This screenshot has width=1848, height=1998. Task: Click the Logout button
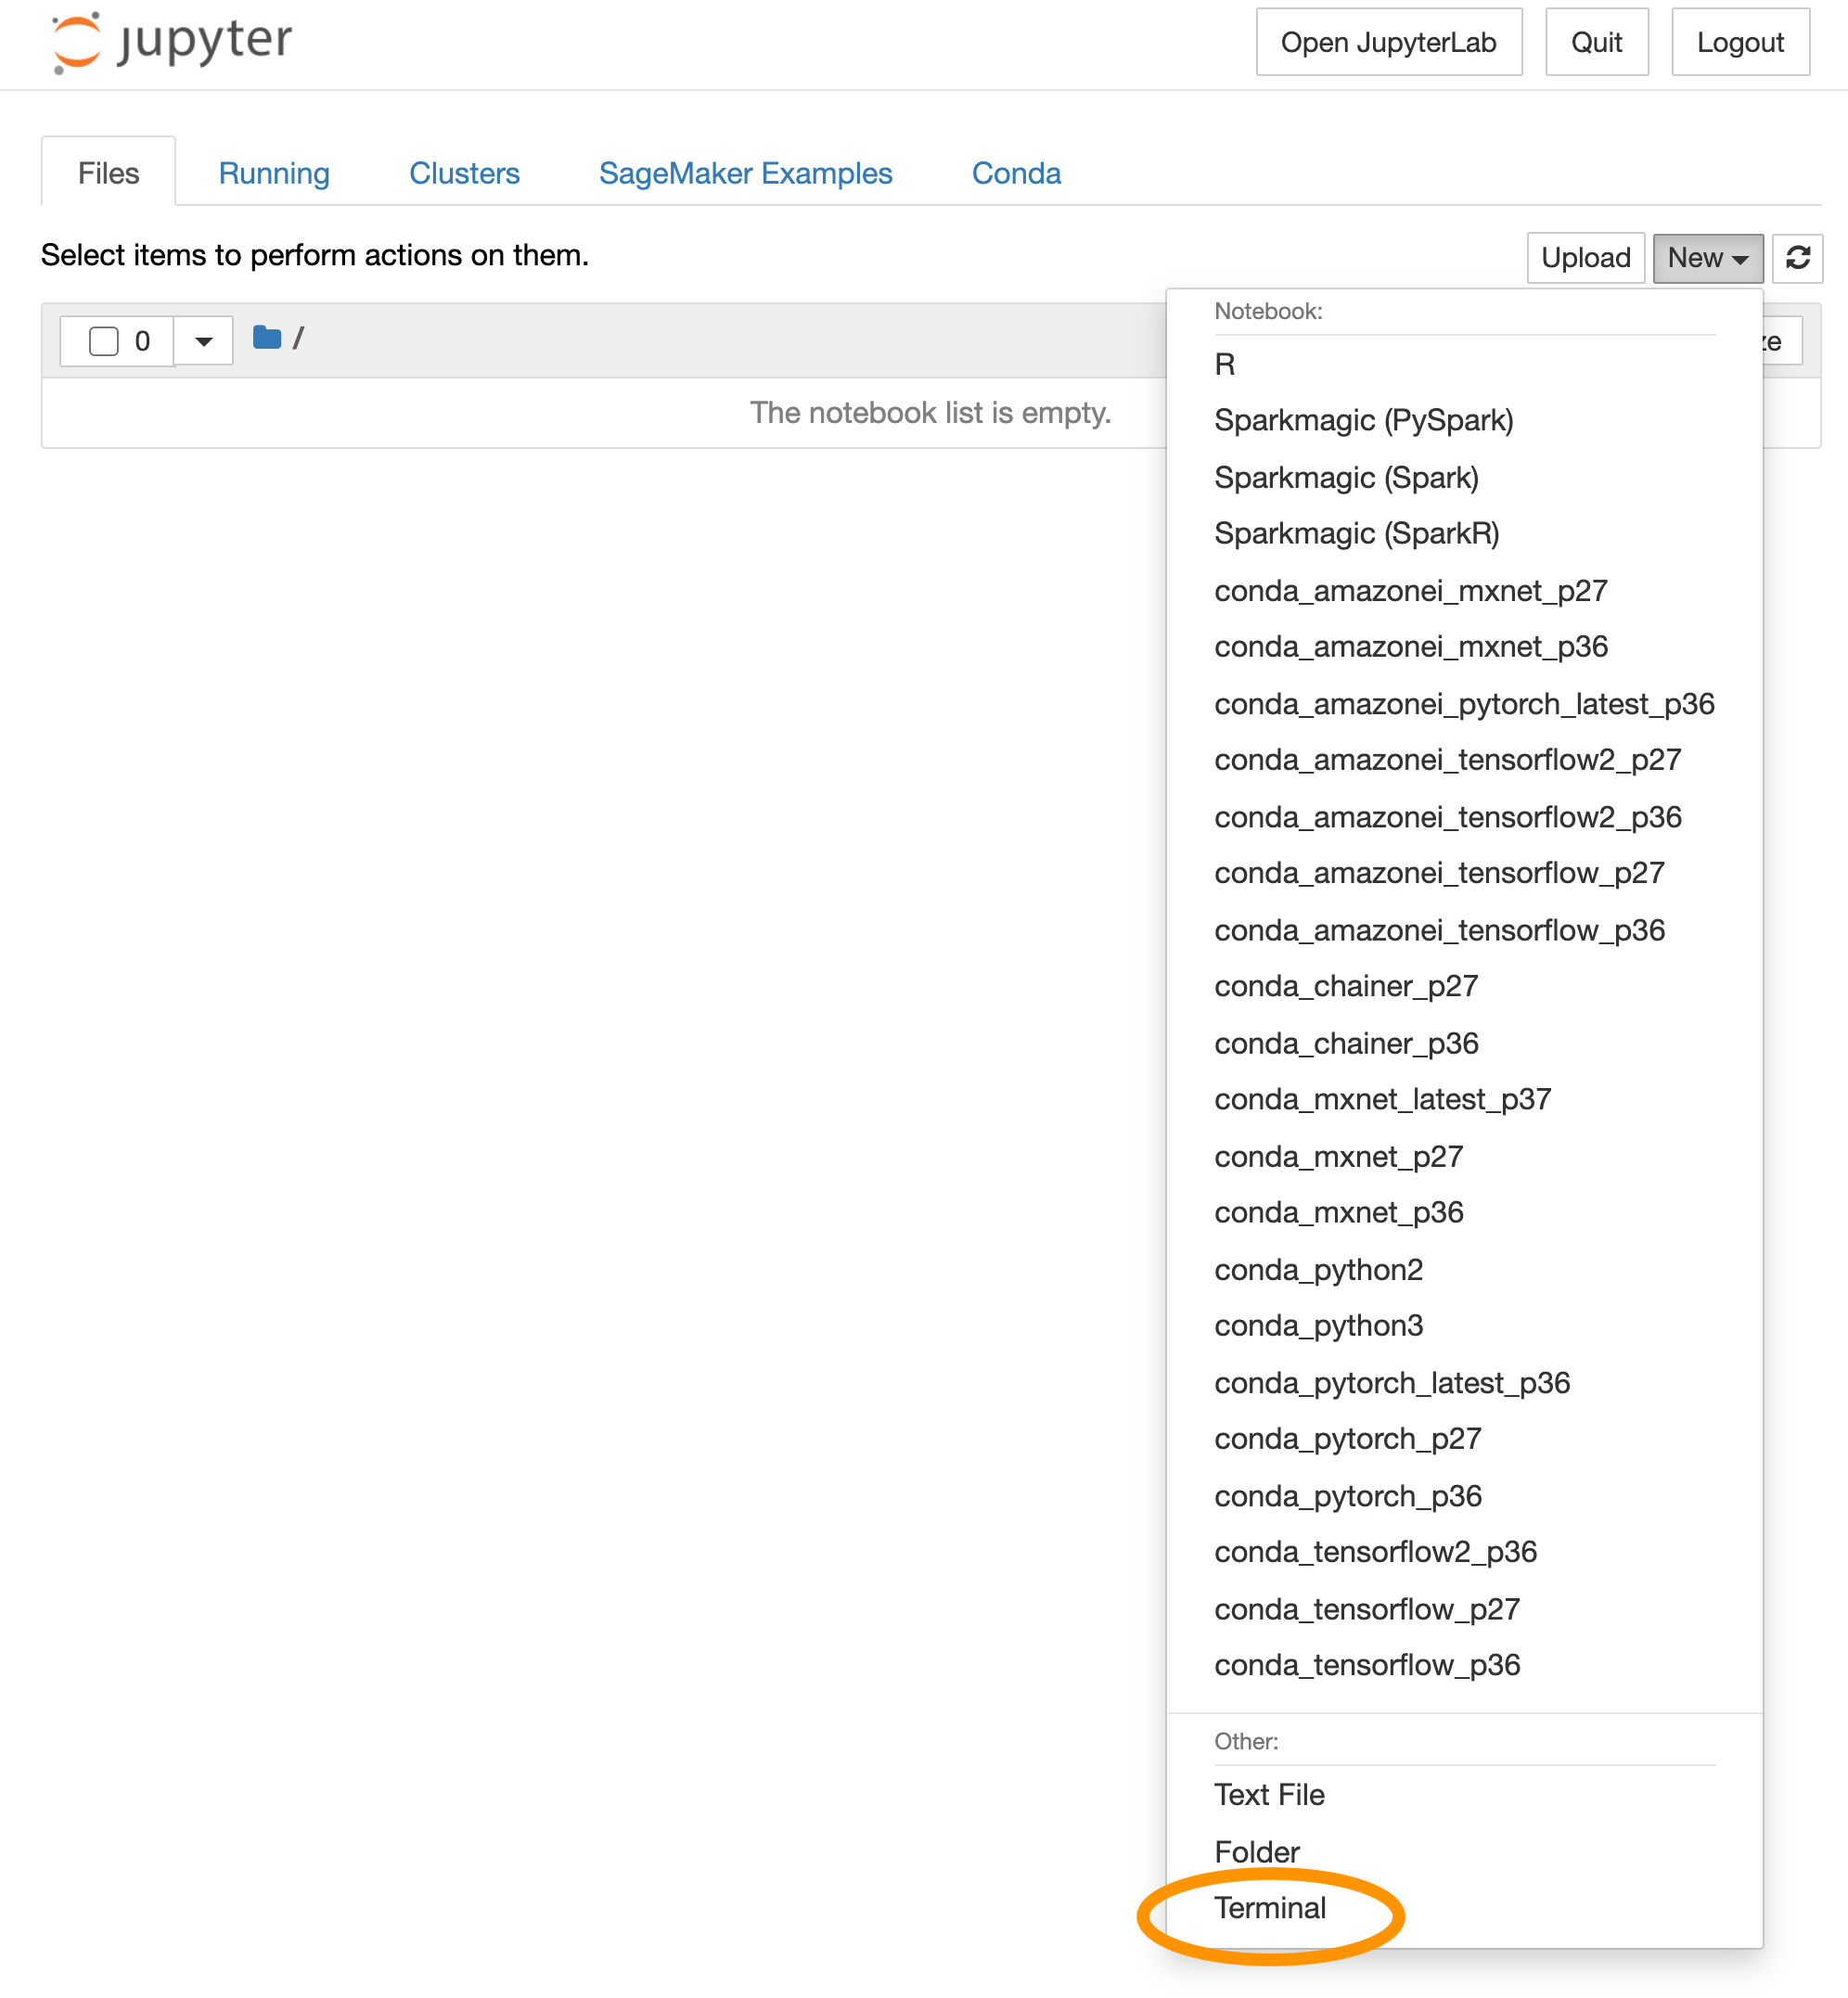click(1740, 42)
